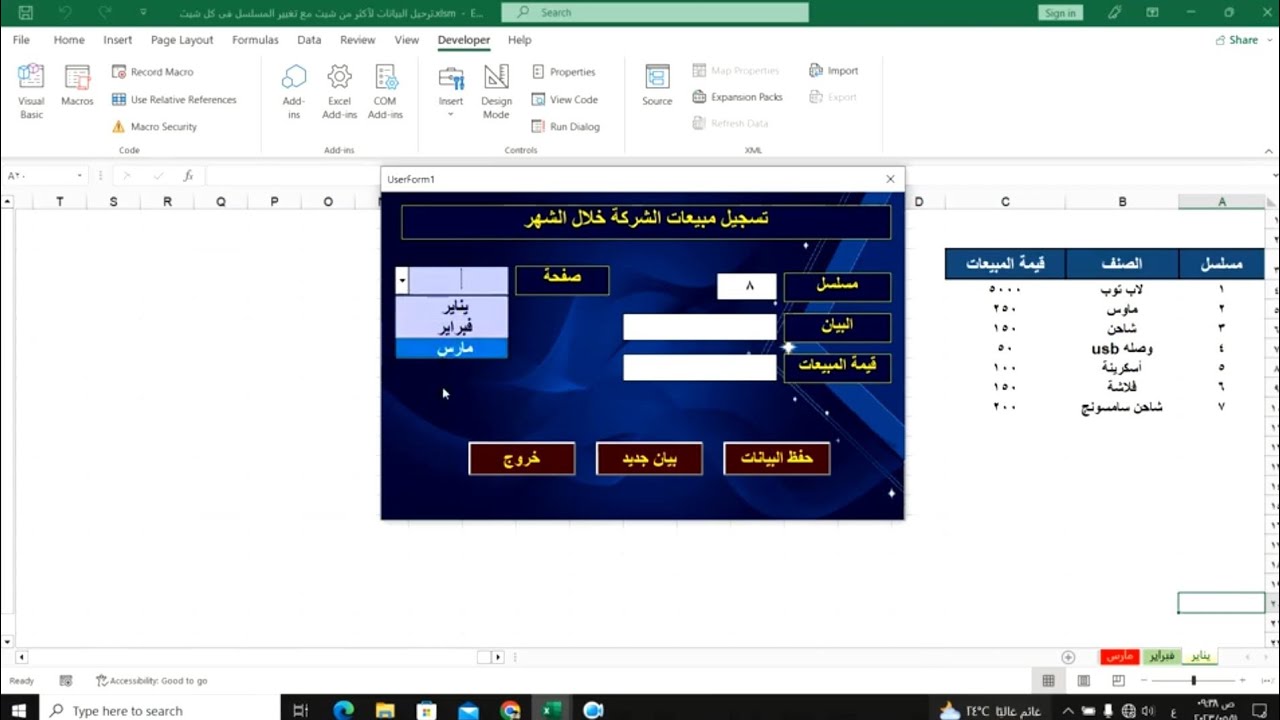The image size is (1280, 720).
Task: Open the XML Source pane
Action: [x=657, y=85]
